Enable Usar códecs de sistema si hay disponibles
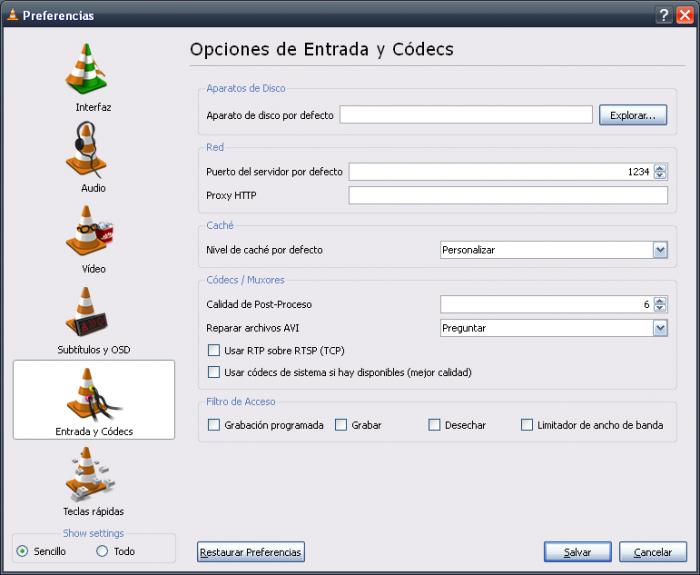The height and width of the screenshot is (575, 700). point(214,372)
